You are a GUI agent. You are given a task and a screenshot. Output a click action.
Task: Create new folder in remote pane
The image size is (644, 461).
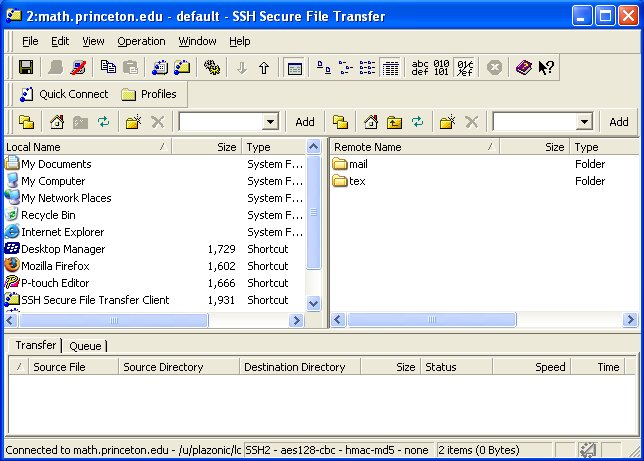pyautogui.click(x=447, y=122)
